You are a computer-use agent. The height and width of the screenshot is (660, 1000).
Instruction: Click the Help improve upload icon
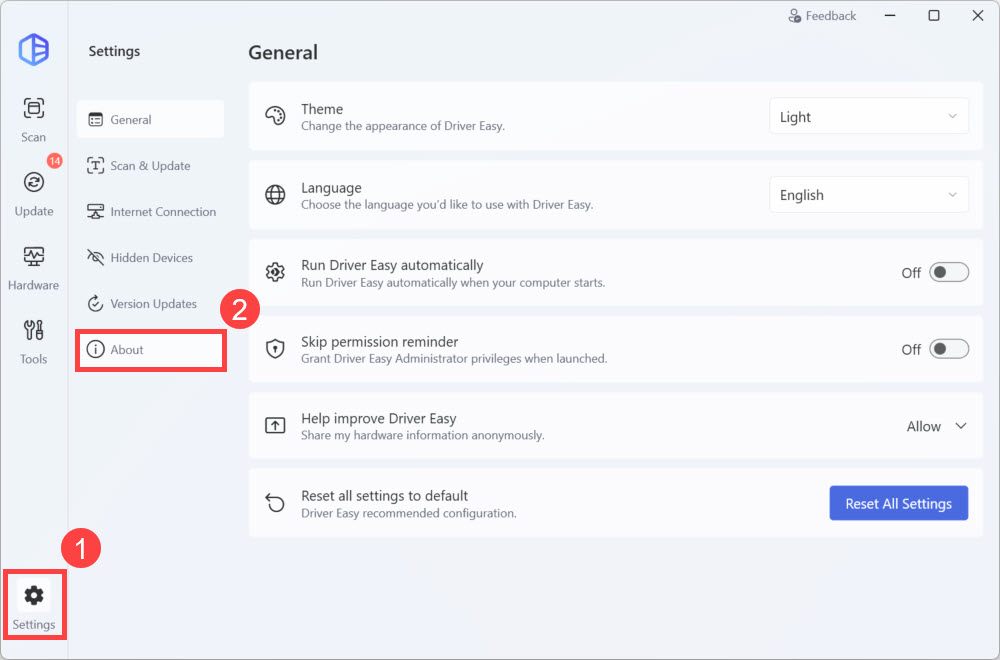point(275,425)
